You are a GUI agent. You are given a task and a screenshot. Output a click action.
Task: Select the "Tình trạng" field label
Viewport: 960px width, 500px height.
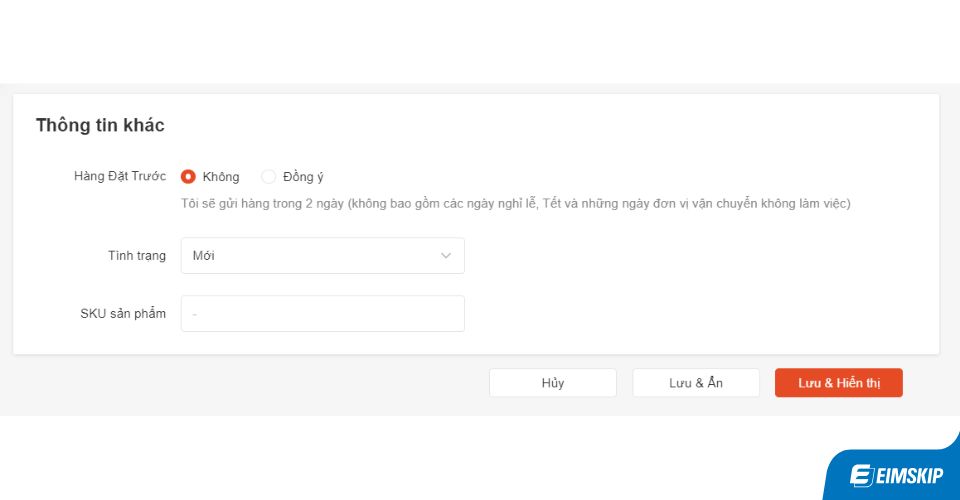pos(137,256)
